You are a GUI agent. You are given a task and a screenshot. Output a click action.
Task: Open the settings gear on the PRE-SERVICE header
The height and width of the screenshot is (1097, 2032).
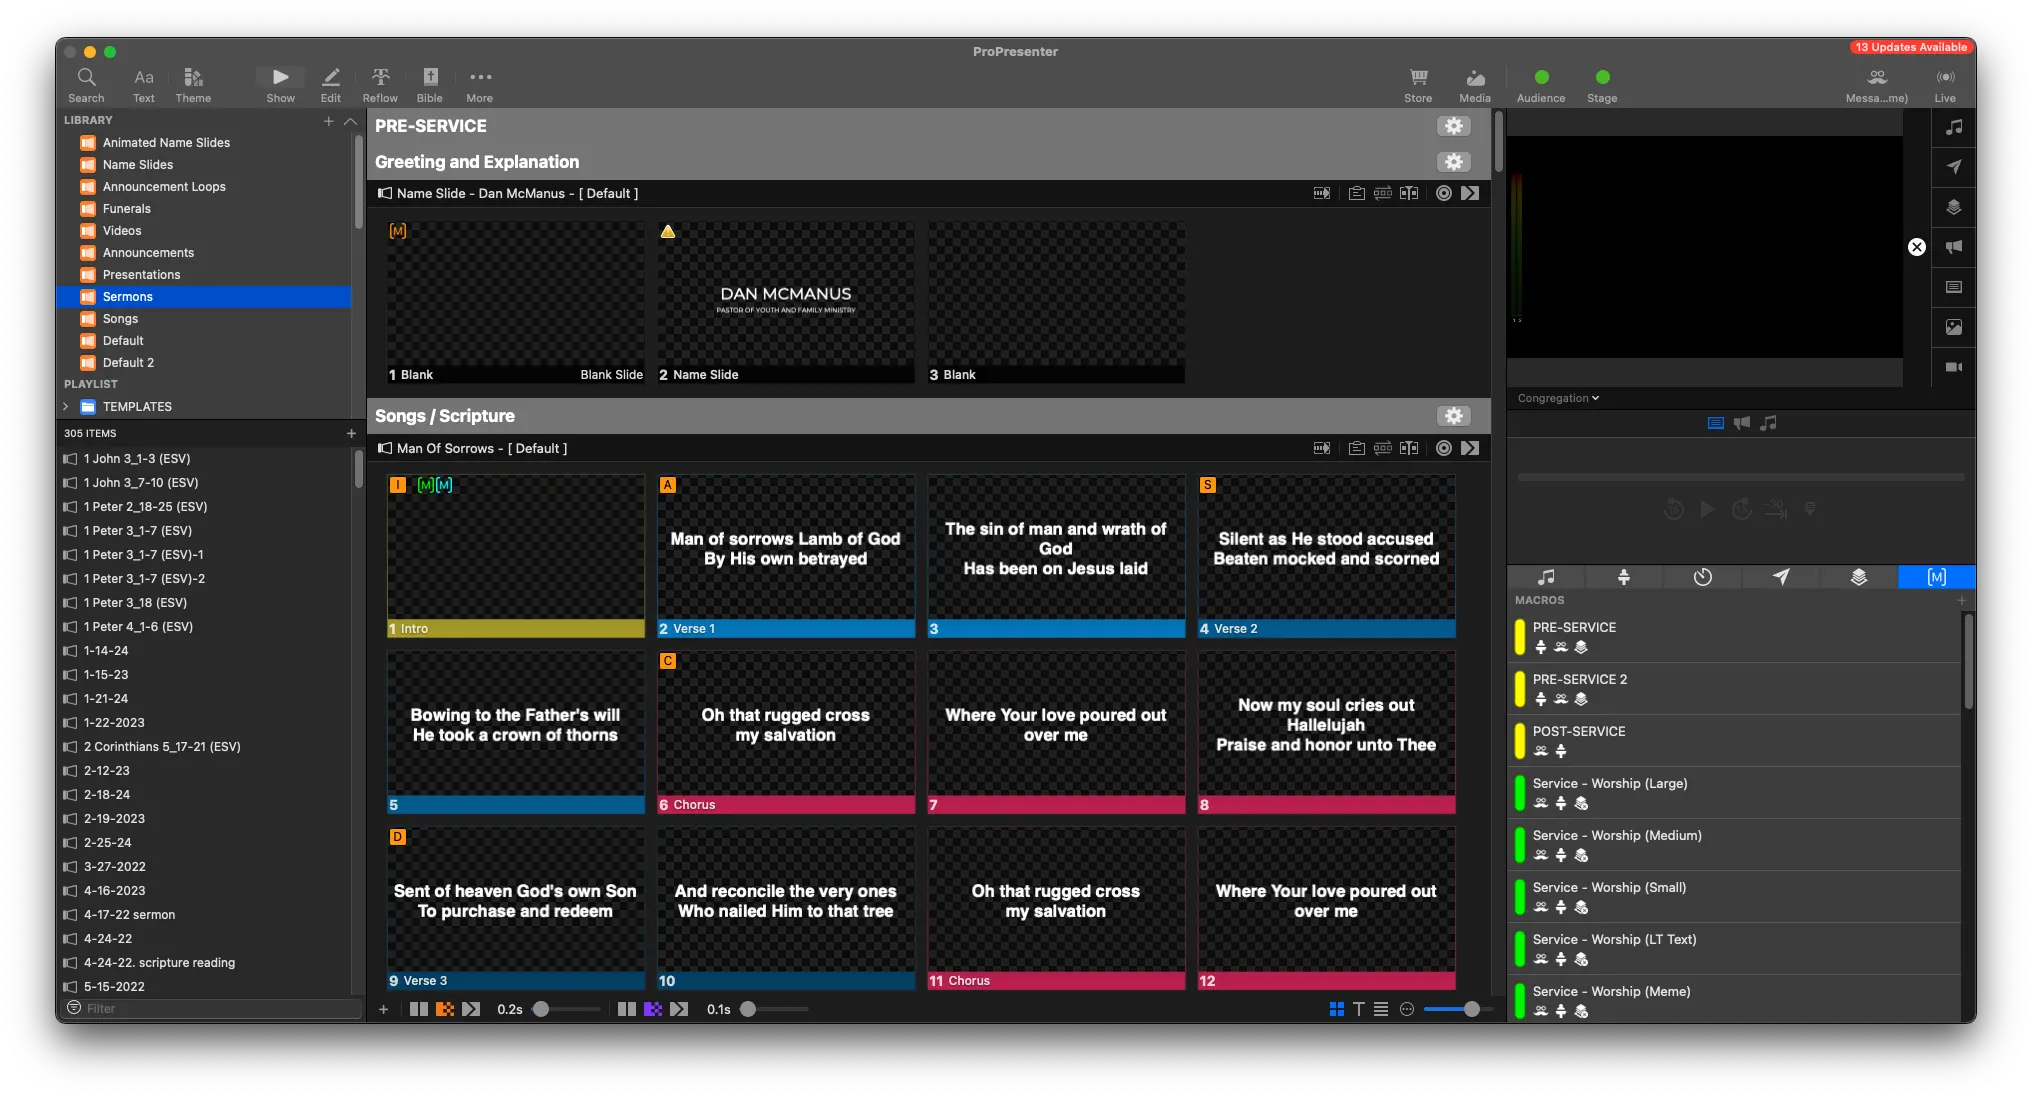(1453, 125)
